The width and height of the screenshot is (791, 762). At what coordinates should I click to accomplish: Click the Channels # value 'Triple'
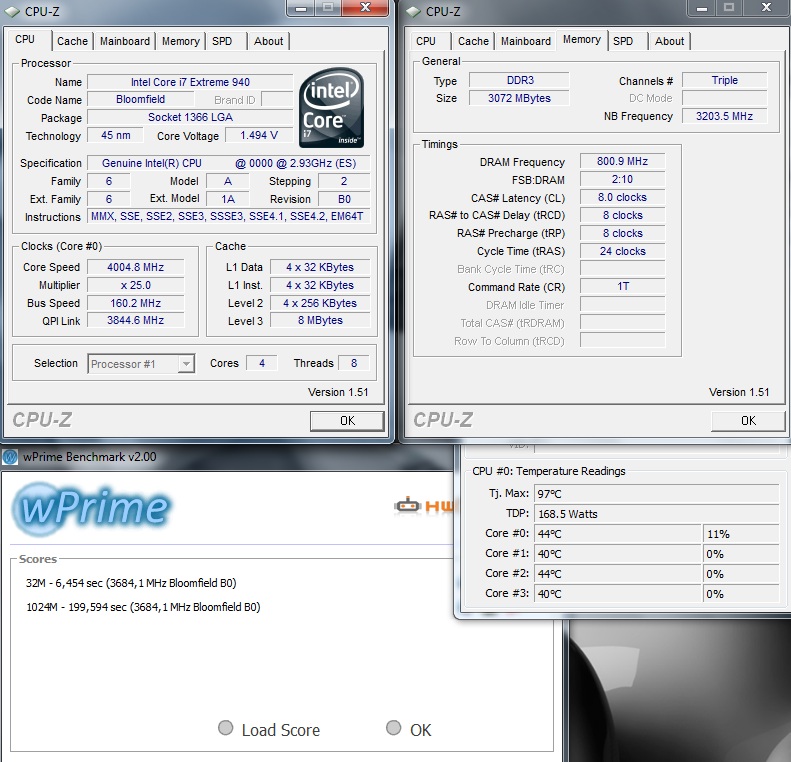[725, 80]
